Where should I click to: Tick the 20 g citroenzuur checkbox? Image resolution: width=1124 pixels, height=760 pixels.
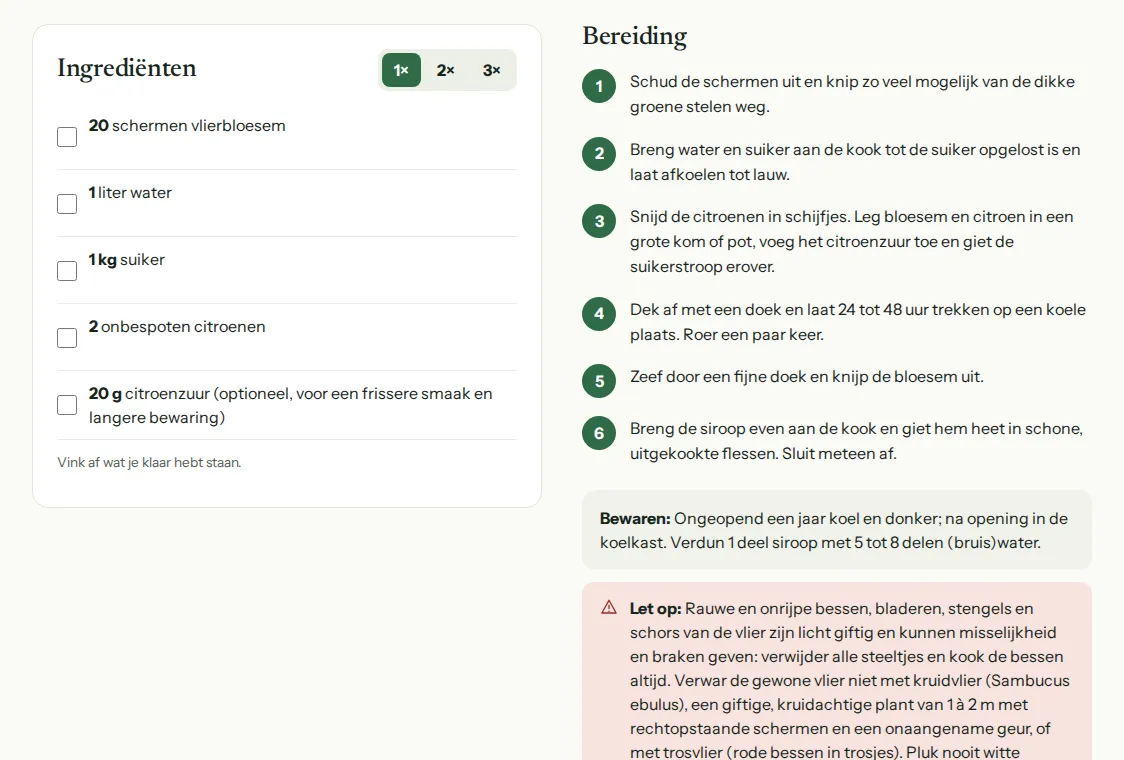67,404
